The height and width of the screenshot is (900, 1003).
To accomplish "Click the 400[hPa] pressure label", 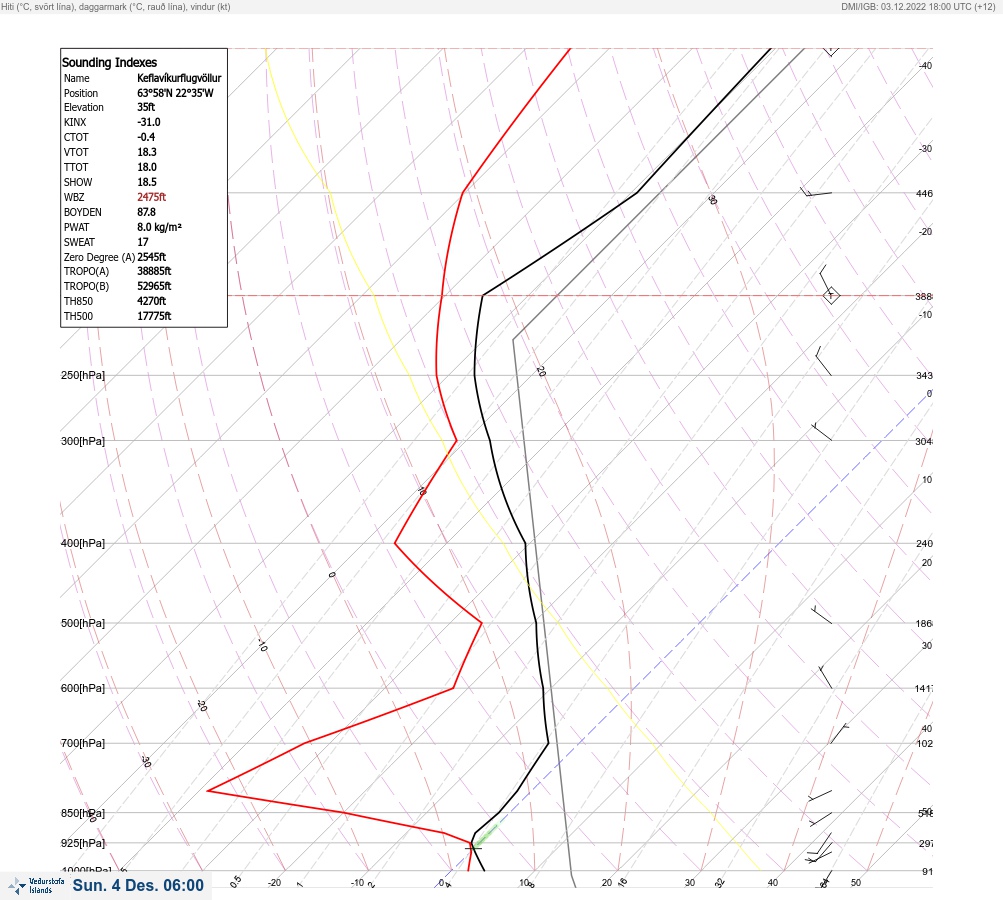I will 83,543.
